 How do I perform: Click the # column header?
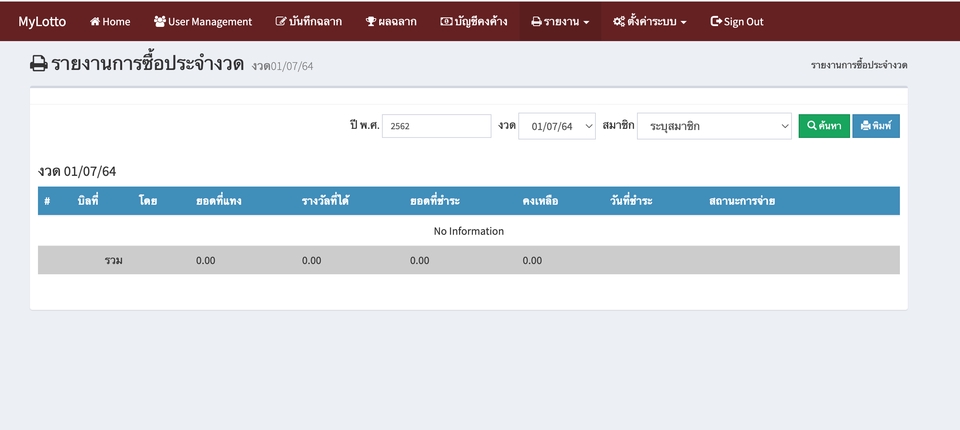(47, 202)
